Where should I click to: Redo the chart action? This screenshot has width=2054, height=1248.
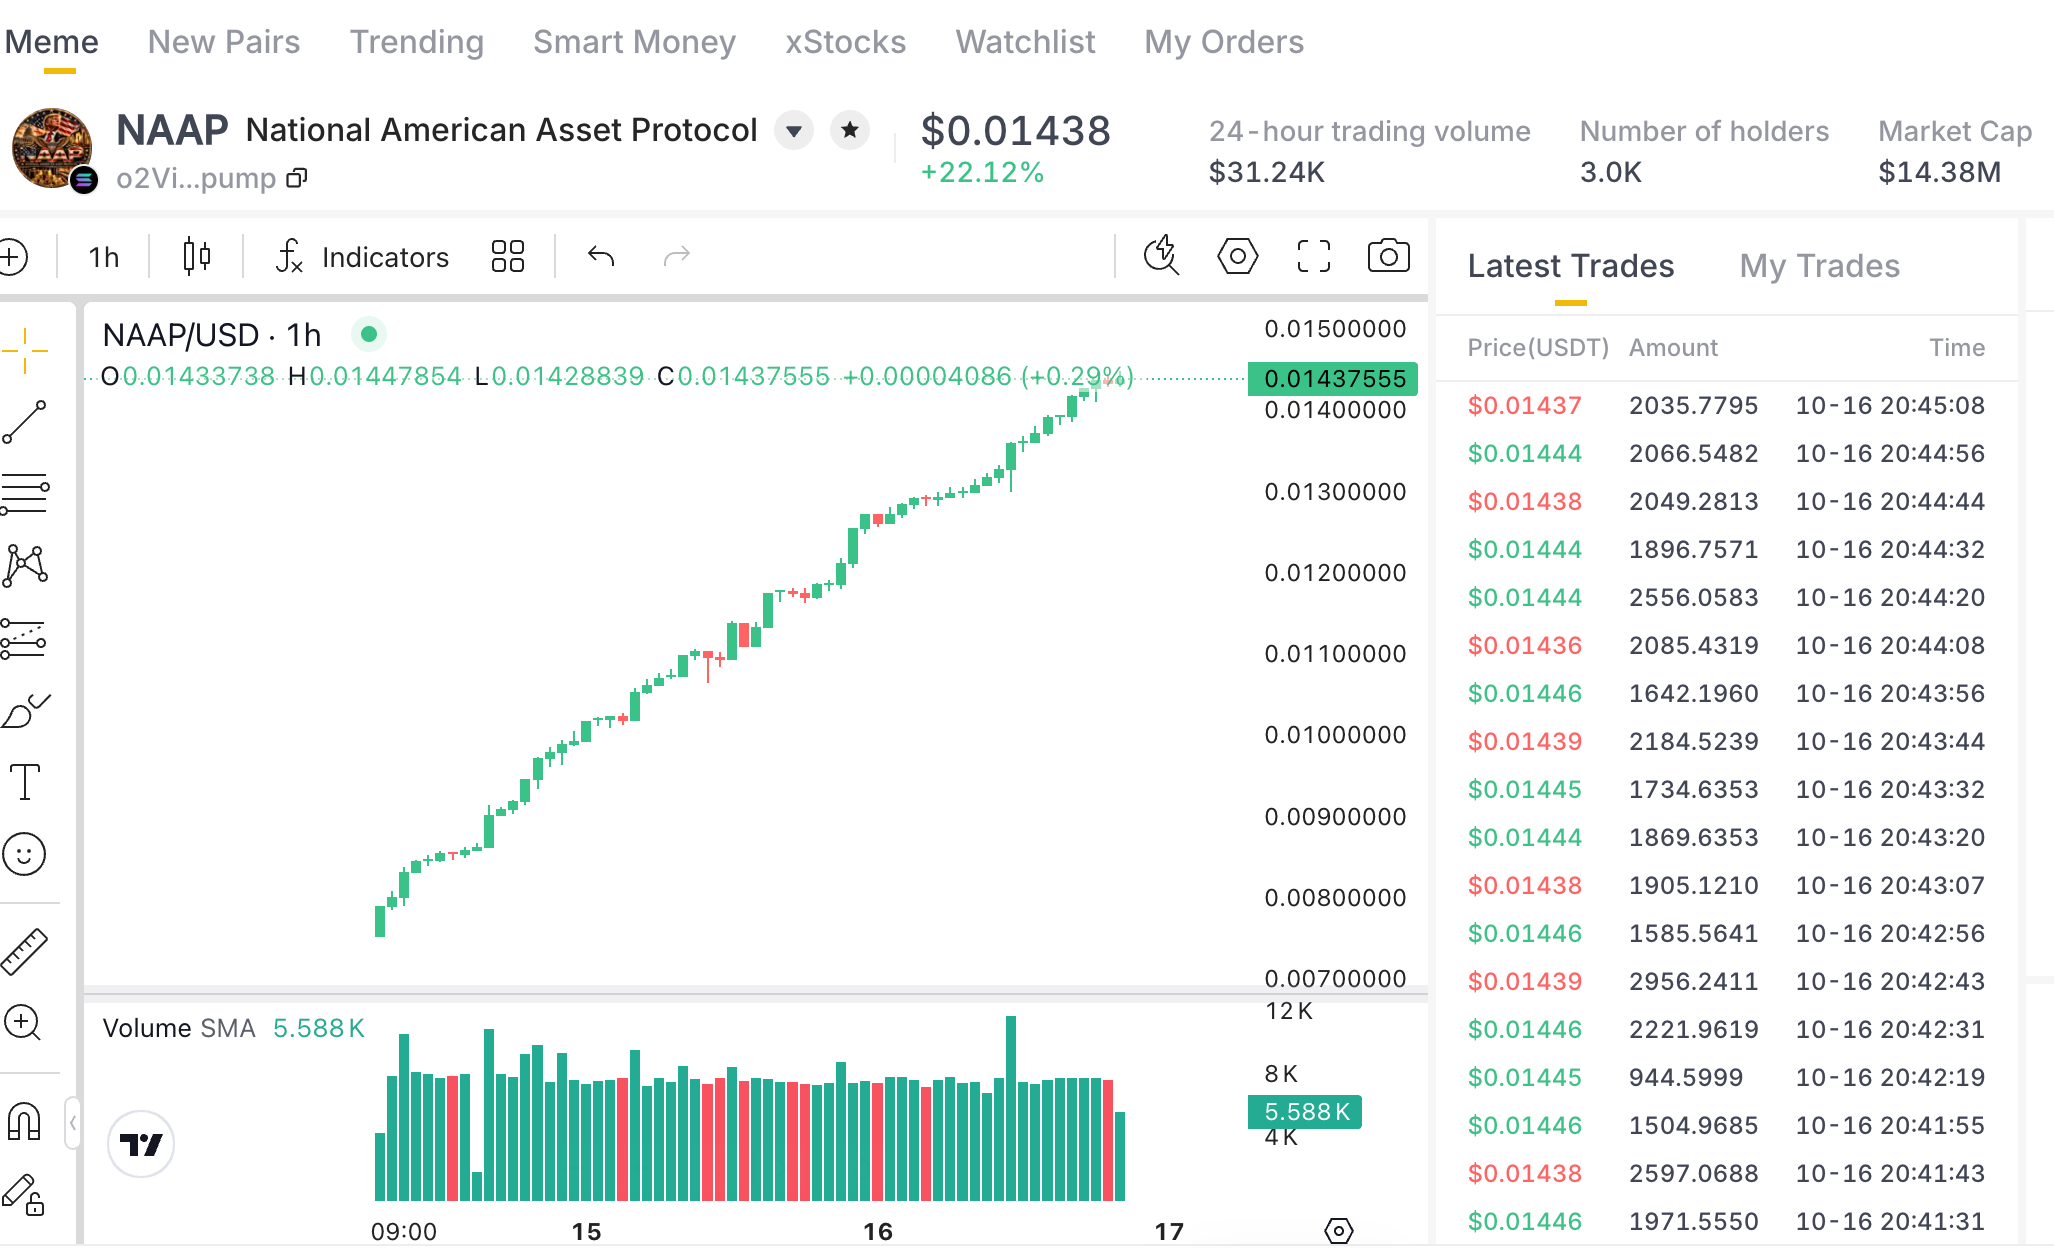point(677,257)
